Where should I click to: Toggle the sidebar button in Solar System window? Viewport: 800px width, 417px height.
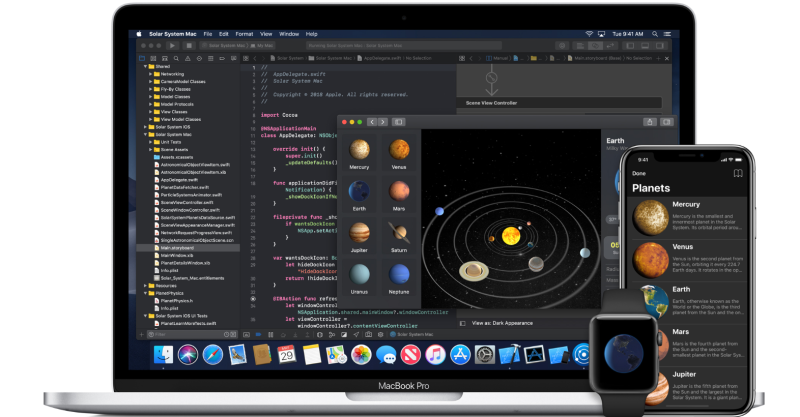399,122
